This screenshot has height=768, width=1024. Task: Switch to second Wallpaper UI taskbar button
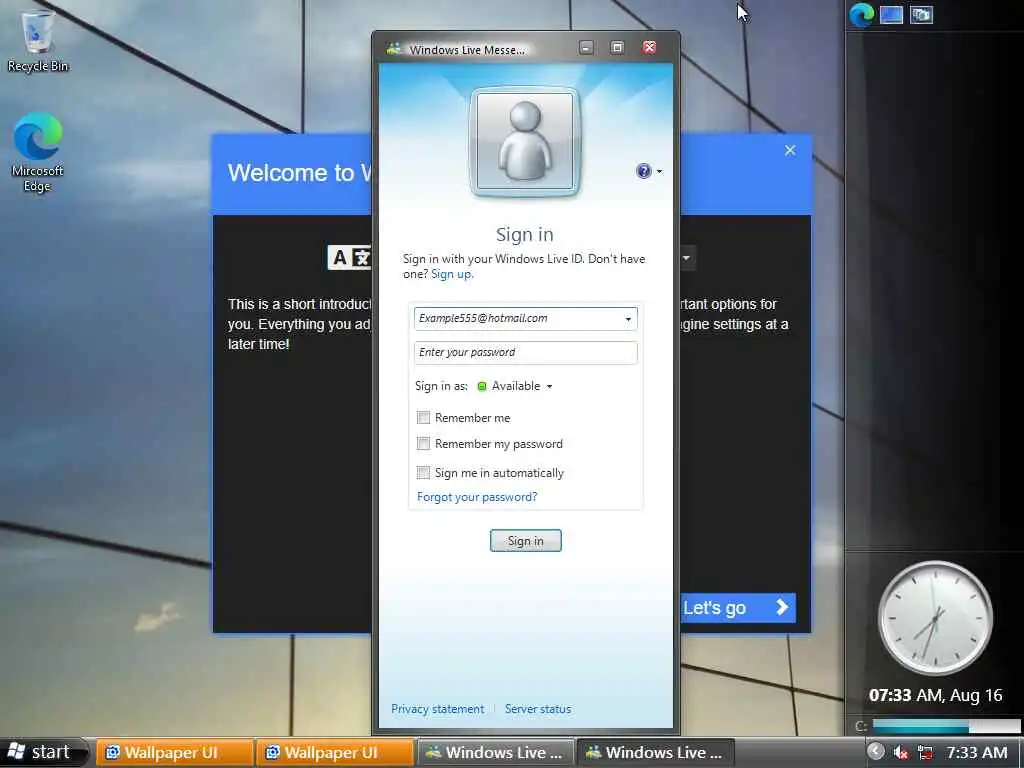point(335,752)
